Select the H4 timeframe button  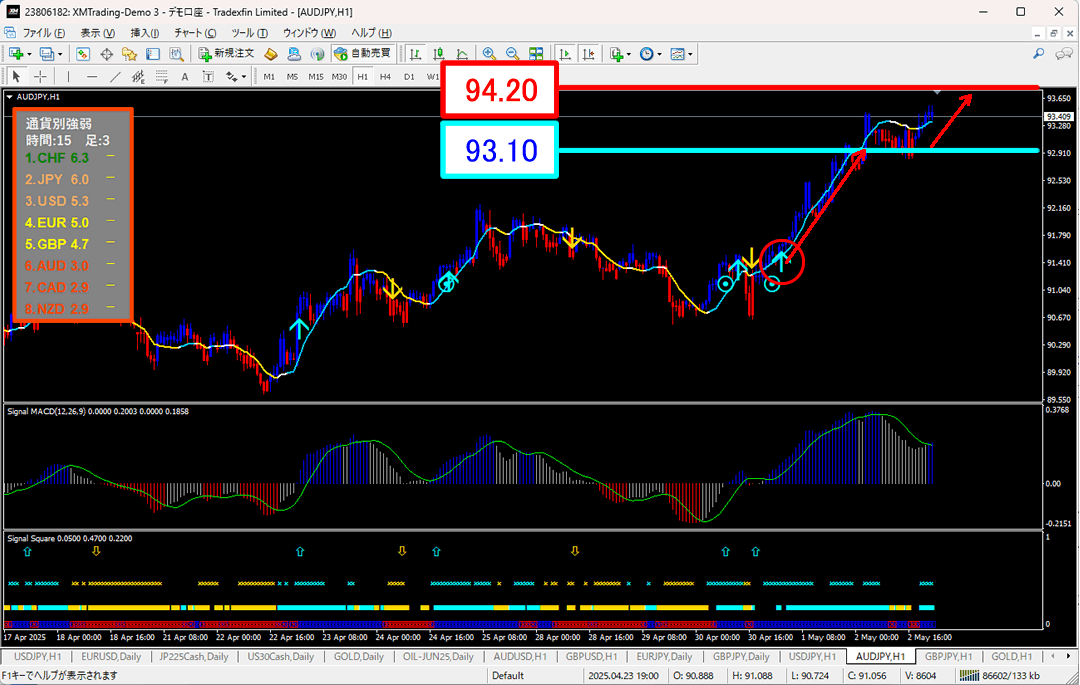(385, 76)
